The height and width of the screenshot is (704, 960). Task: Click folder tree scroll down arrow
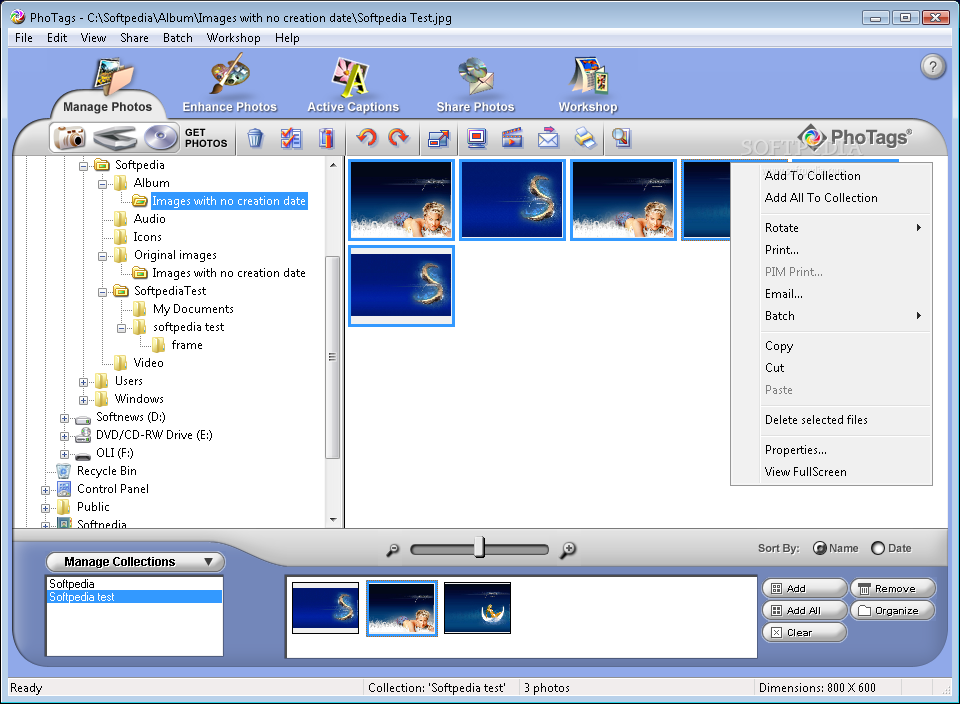pos(333,520)
